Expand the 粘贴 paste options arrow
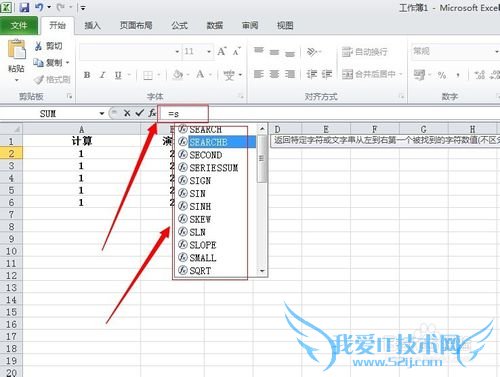 (x=16, y=80)
